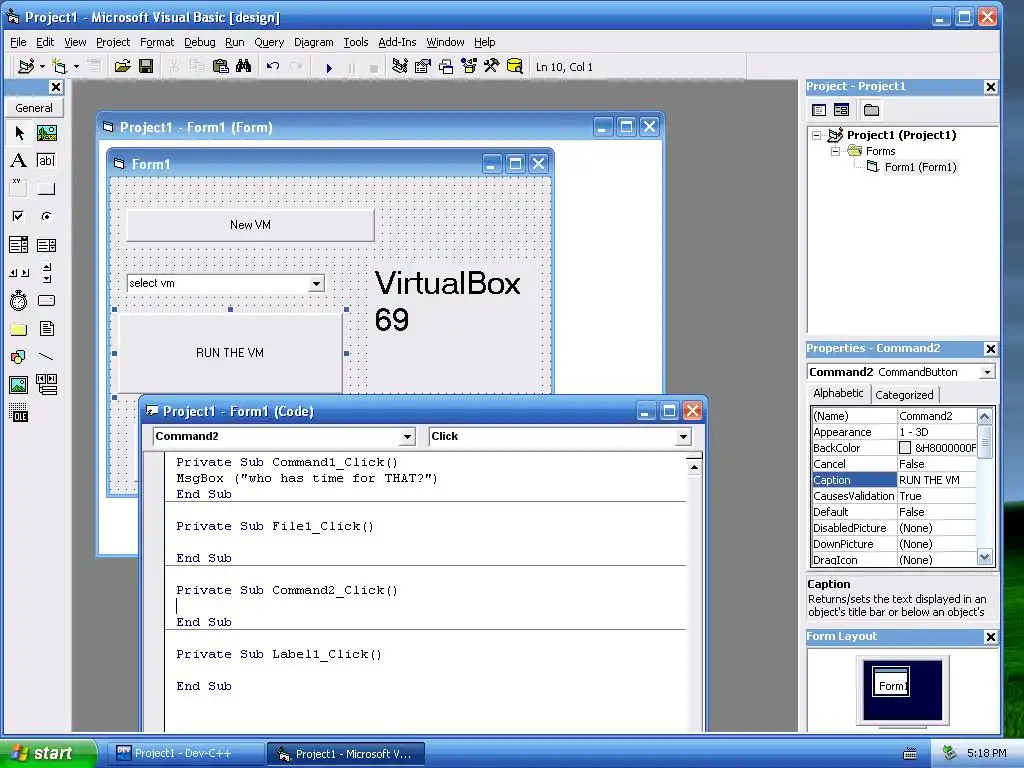Open the Properties object selector dropdown

pos(987,372)
